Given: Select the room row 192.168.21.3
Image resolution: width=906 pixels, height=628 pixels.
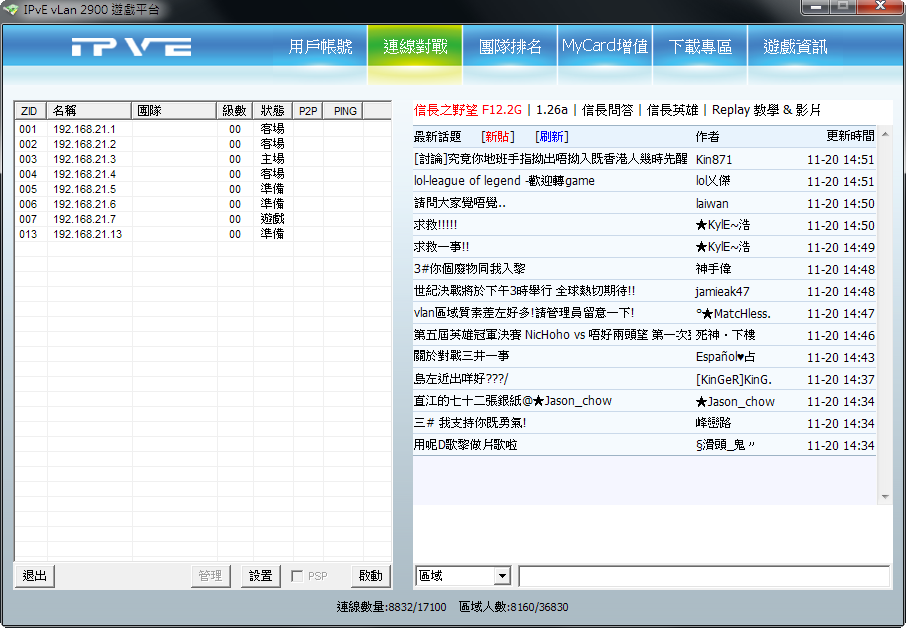Looking at the screenshot, I should click(x=85, y=159).
